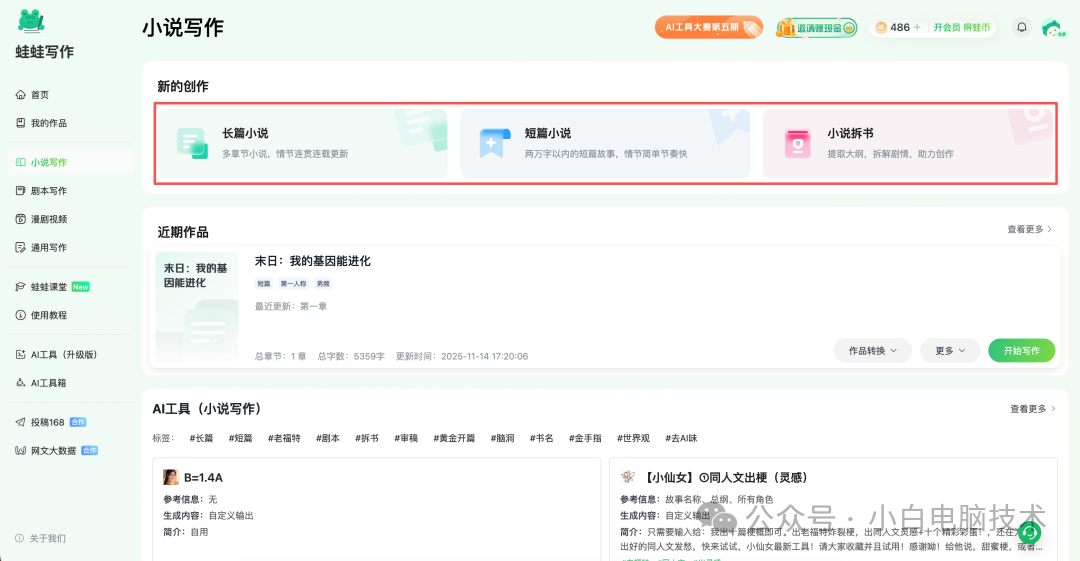Viewport: 1080px width, 561px height.
Task: Open the user avatar at top right
Action: coord(1052,28)
